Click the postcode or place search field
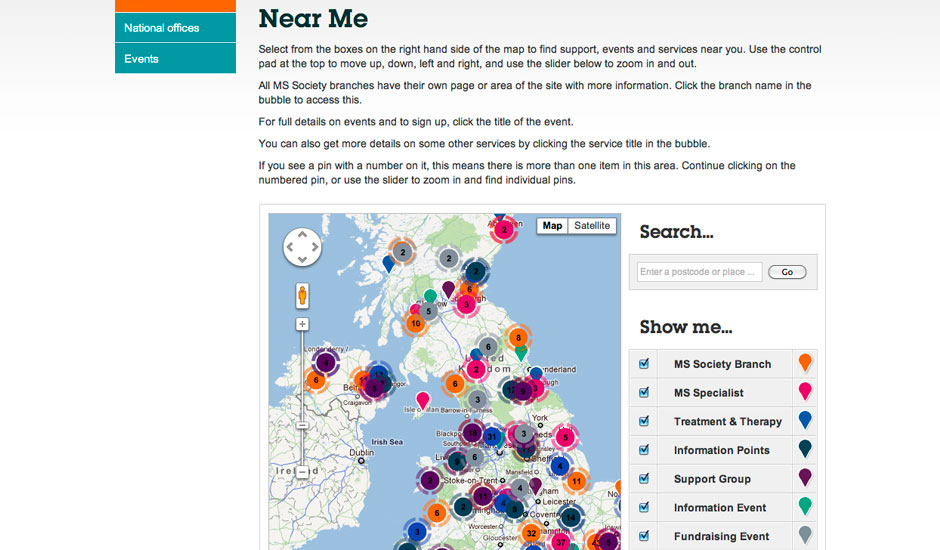 tap(699, 272)
